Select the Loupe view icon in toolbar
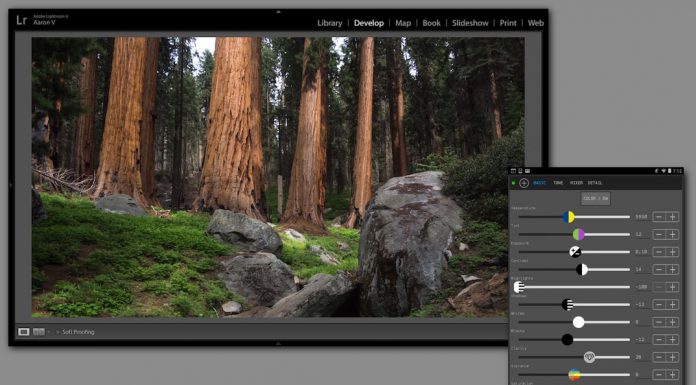The image size is (696, 385). [x=24, y=332]
